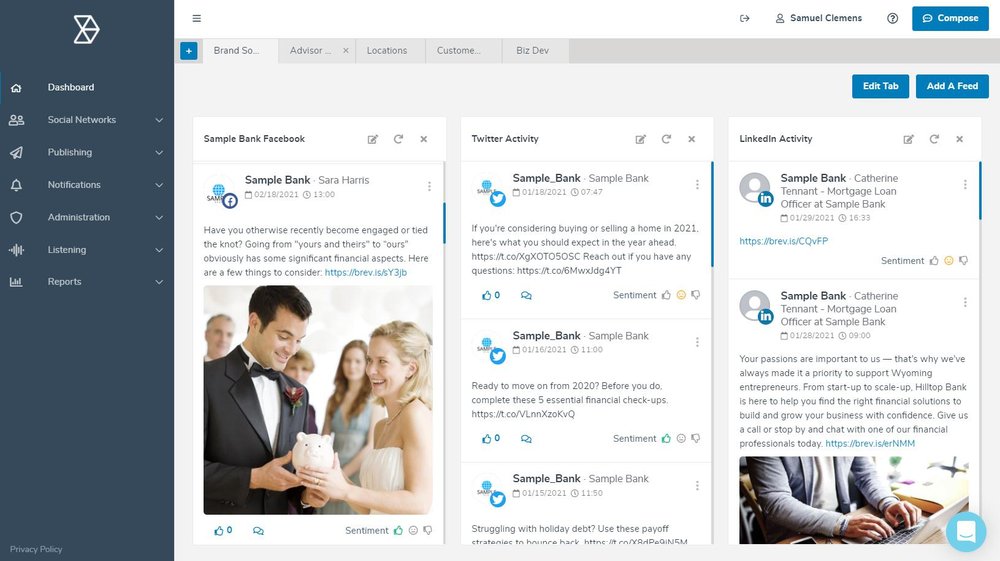Set 01/18/2021 tweet sentiment to positive
Viewport: 1000px width, 561px height.
tap(666, 295)
